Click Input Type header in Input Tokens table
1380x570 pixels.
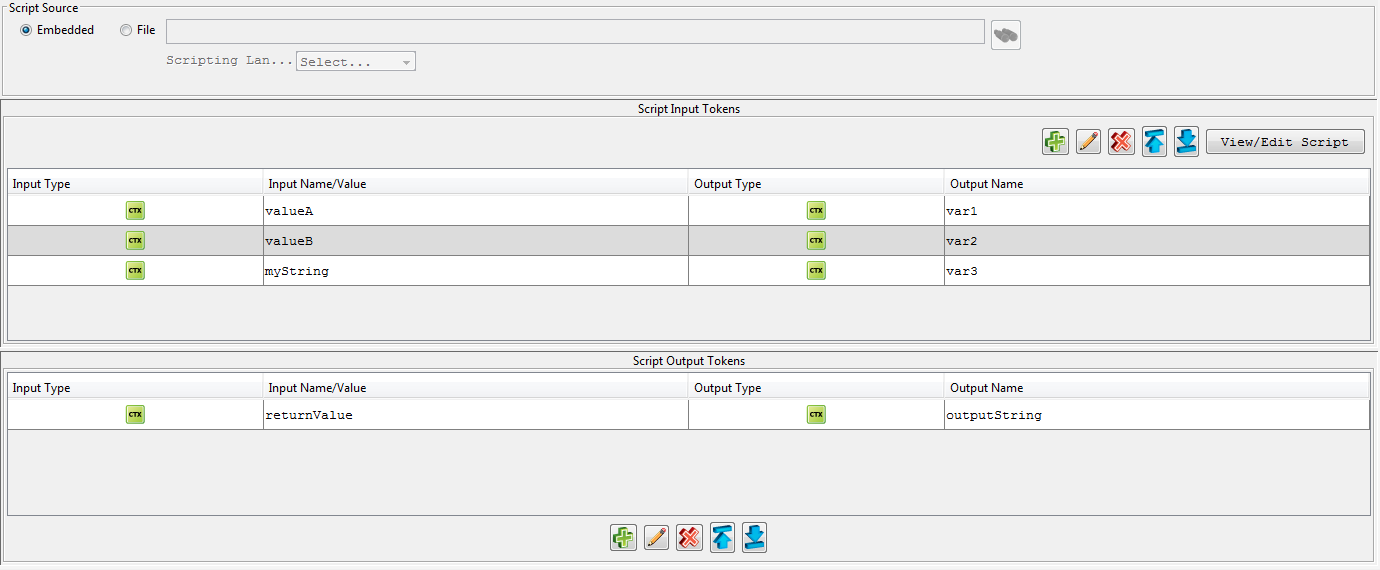[x=135, y=183]
